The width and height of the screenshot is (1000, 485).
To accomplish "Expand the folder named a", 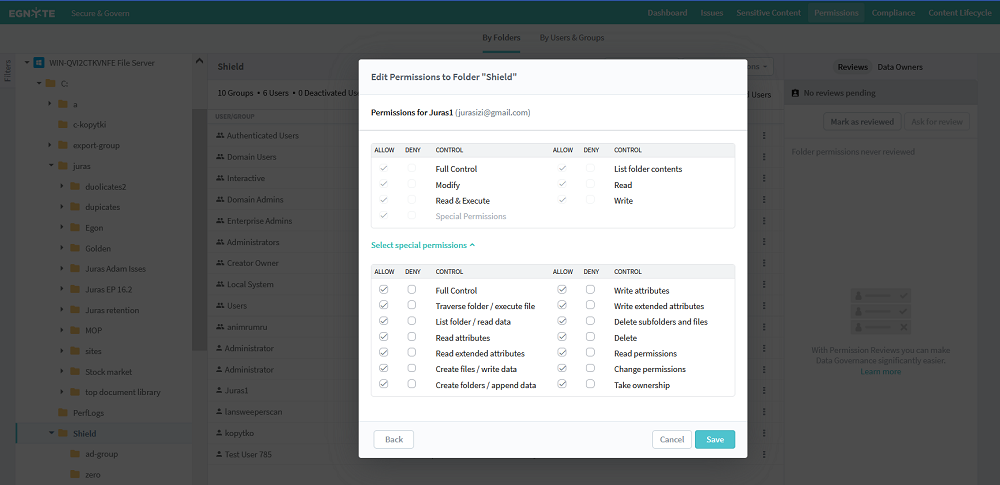I will coord(50,103).
